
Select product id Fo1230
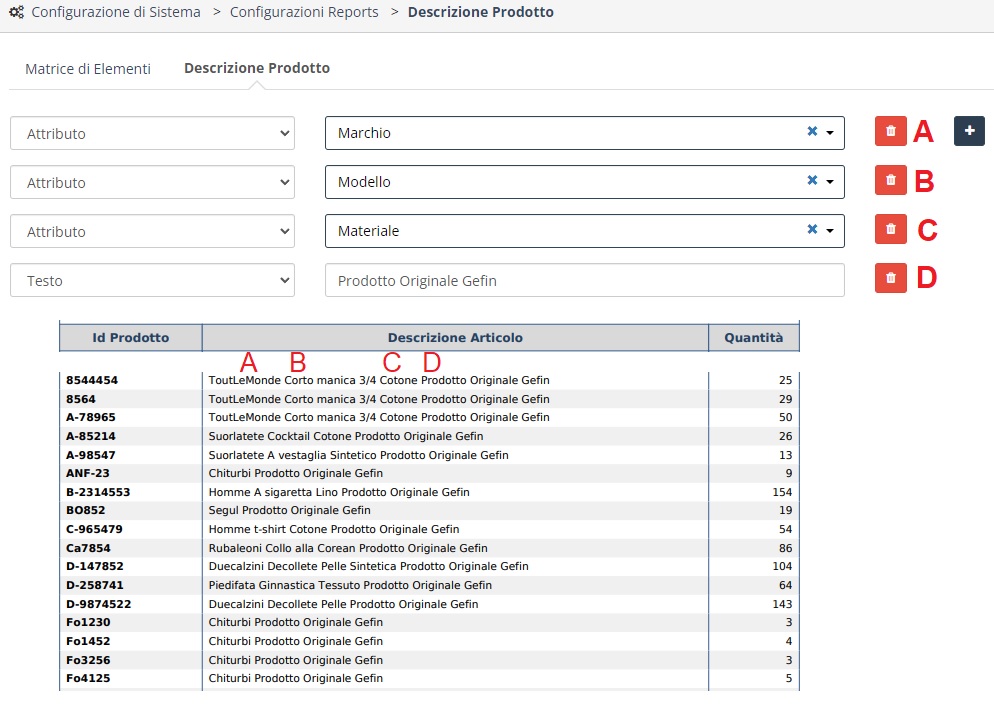pyautogui.click(x=88, y=622)
